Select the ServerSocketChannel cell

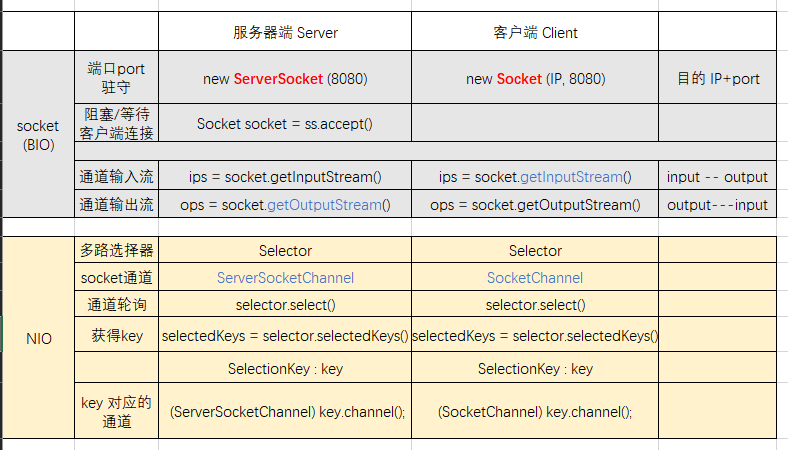pyautogui.click(x=285, y=277)
